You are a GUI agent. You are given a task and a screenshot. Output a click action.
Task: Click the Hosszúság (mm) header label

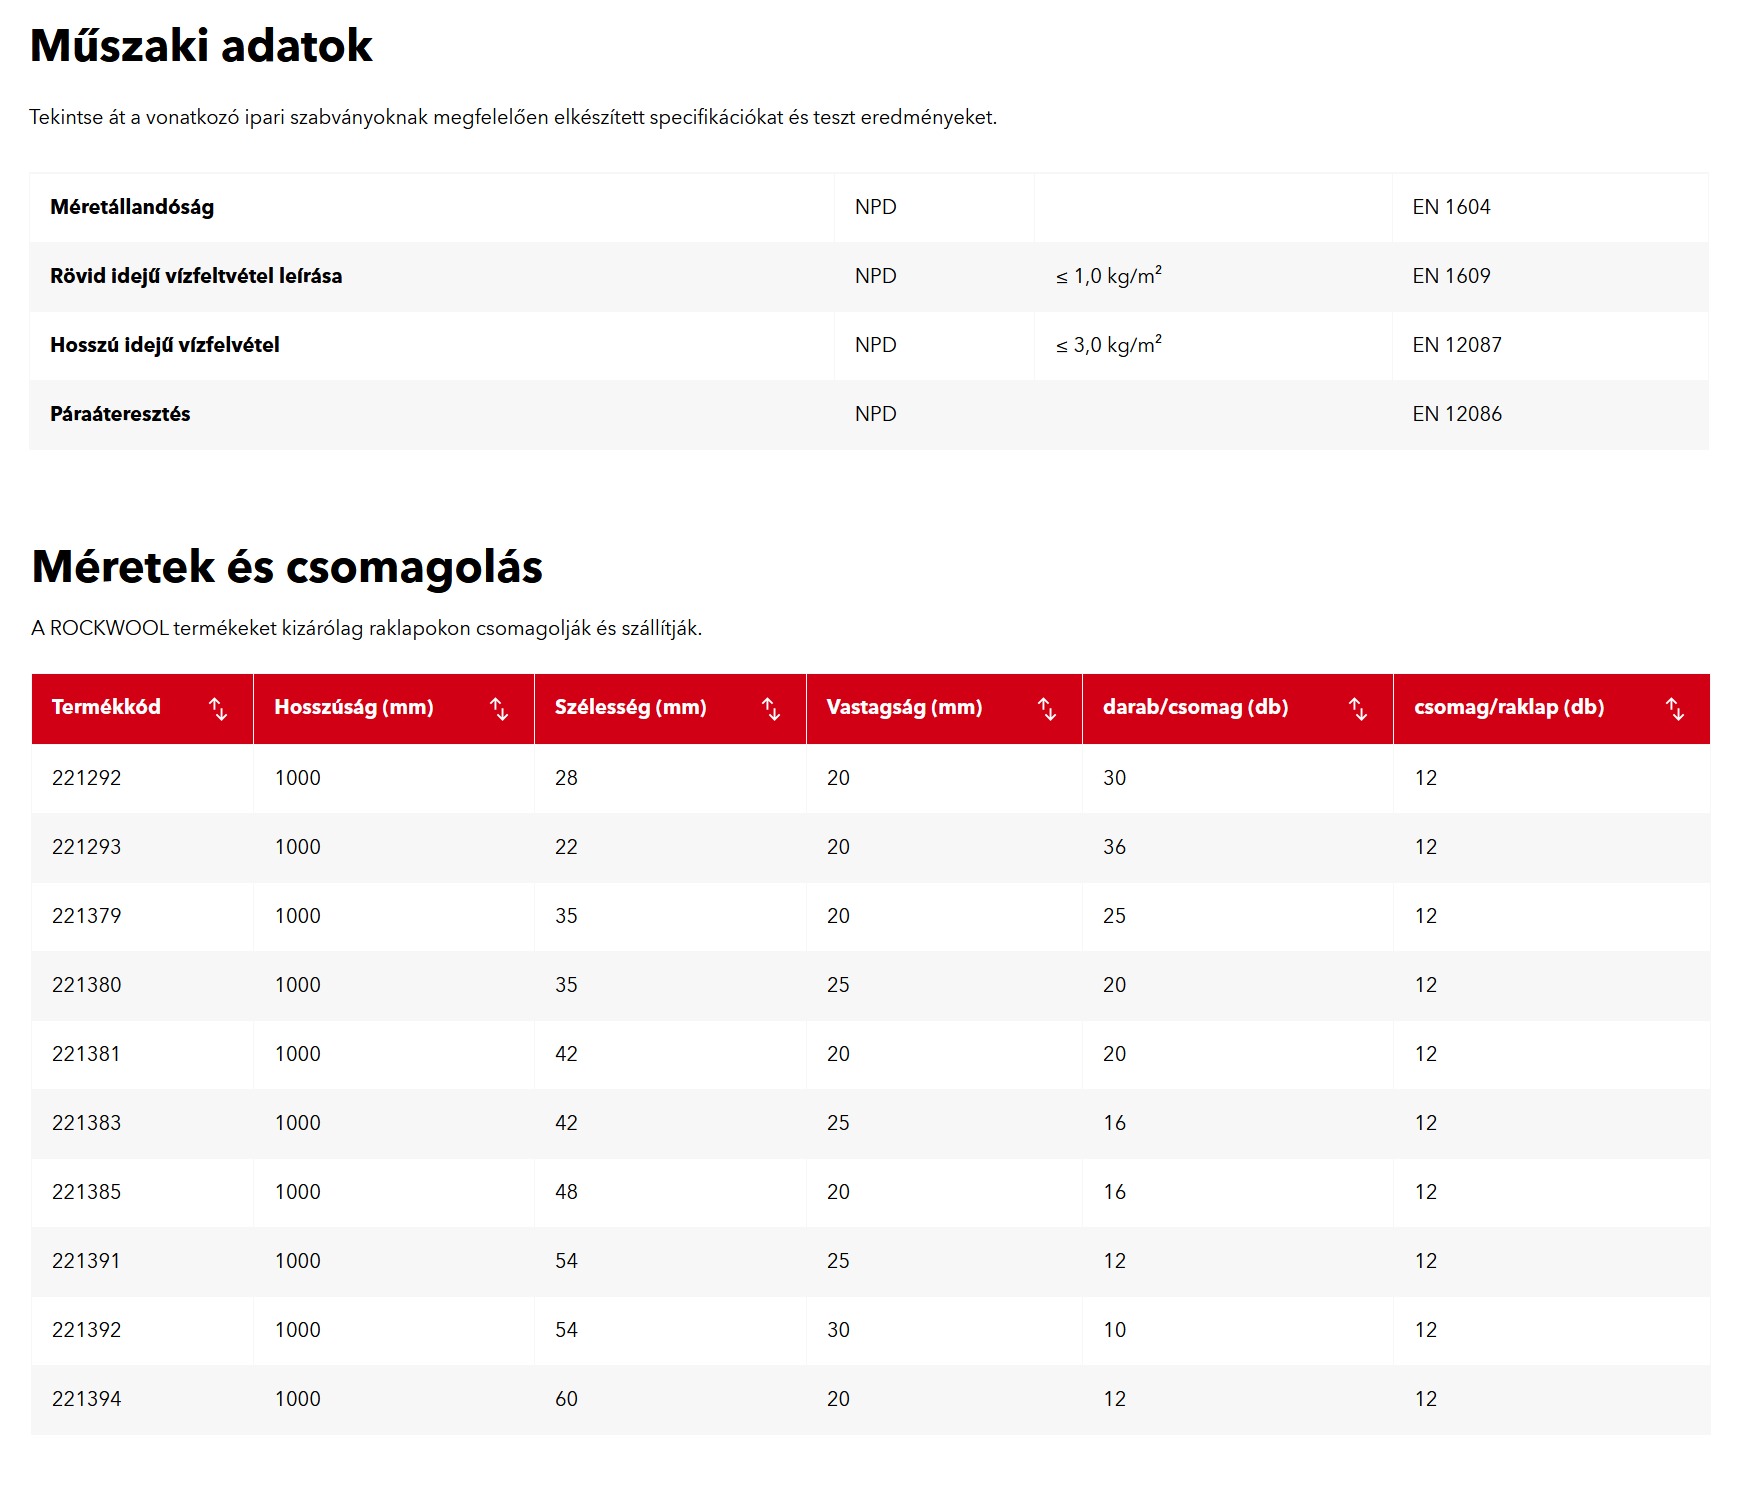coord(354,707)
